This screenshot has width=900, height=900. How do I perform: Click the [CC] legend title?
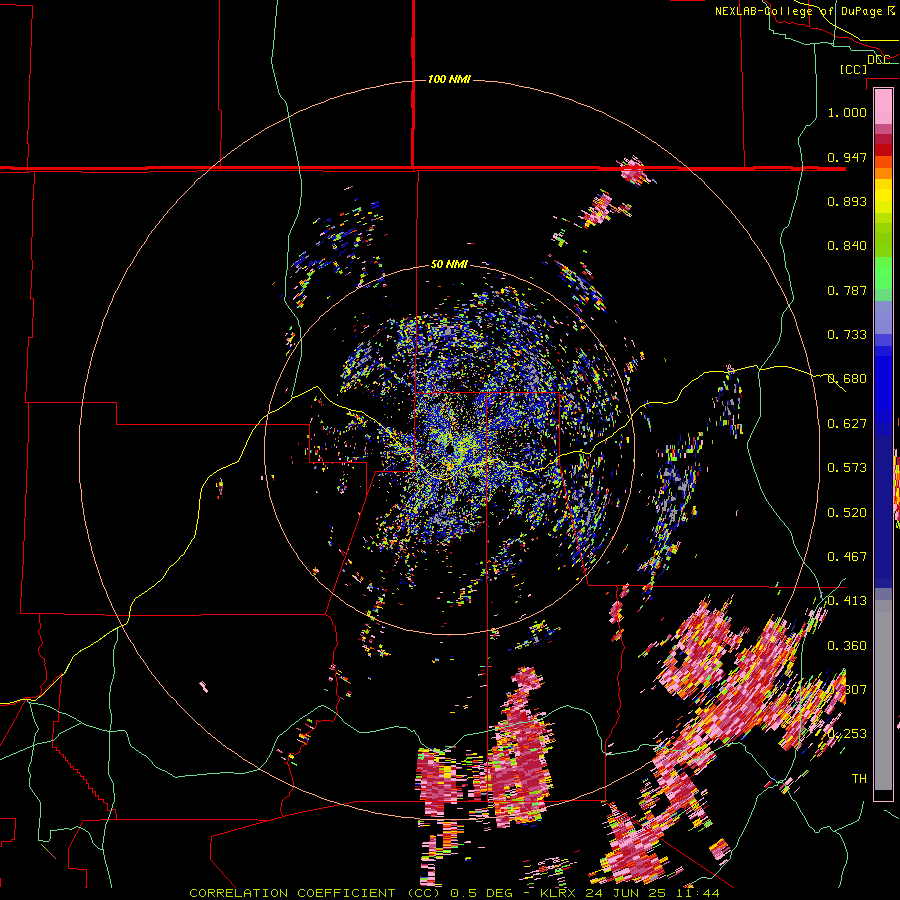pyautogui.click(x=853, y=69)
